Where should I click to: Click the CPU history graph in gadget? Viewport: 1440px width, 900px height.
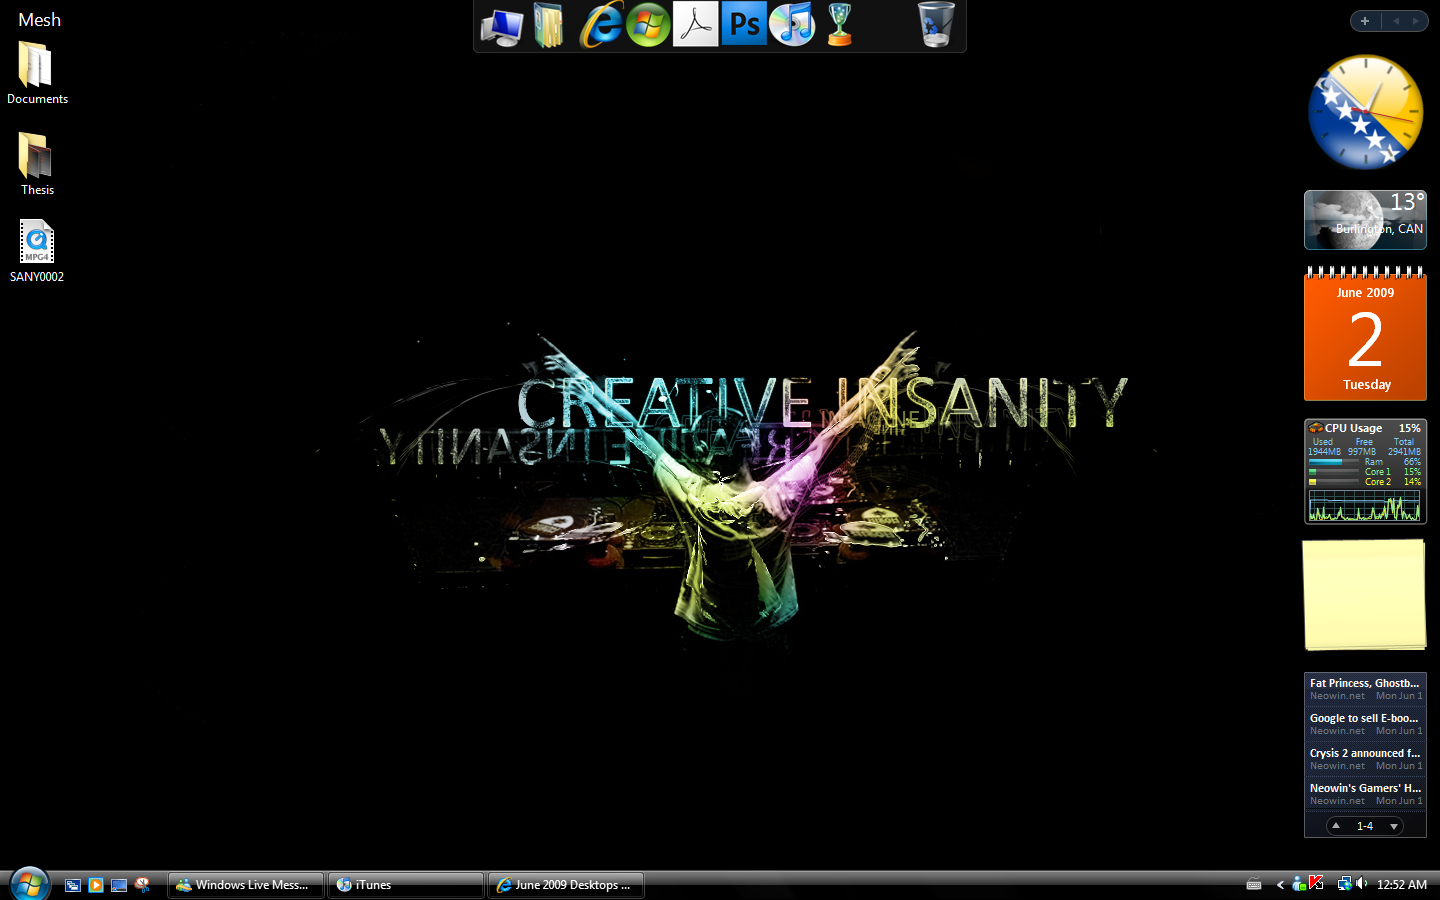[x=1365, y=505]
